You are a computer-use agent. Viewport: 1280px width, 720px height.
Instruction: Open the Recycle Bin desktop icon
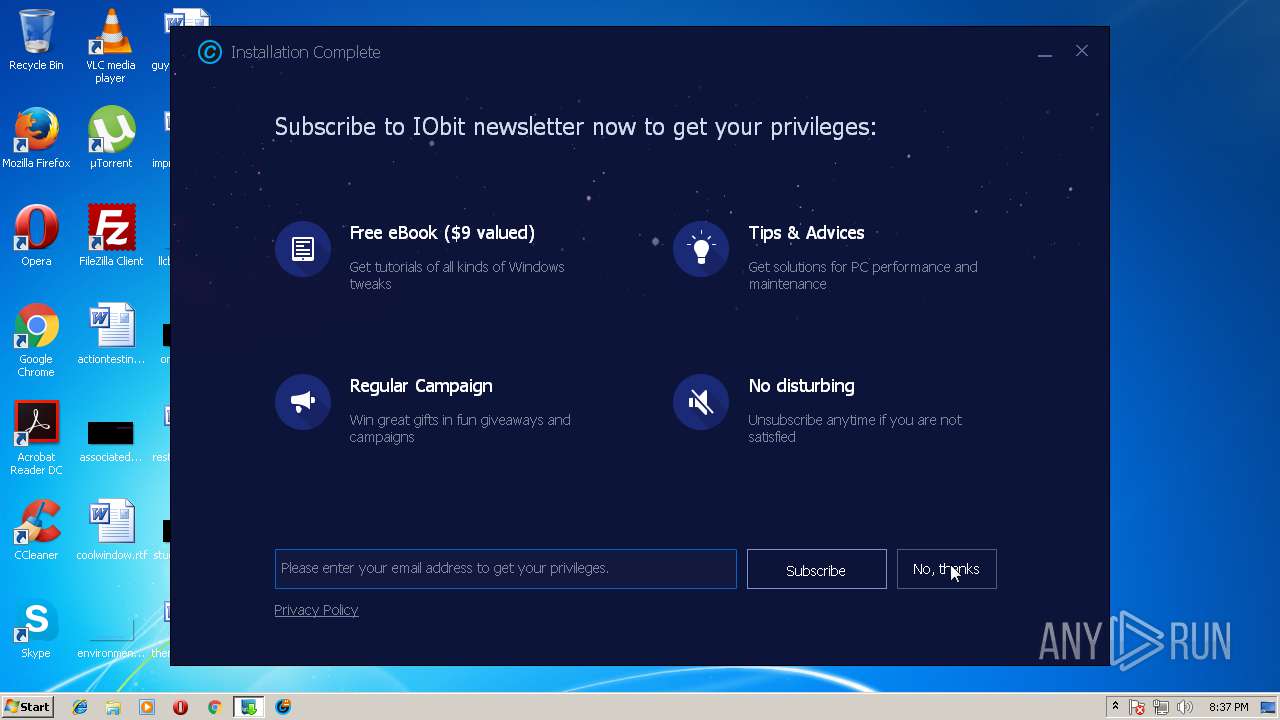pyautogui.click(x=36, y=40)
